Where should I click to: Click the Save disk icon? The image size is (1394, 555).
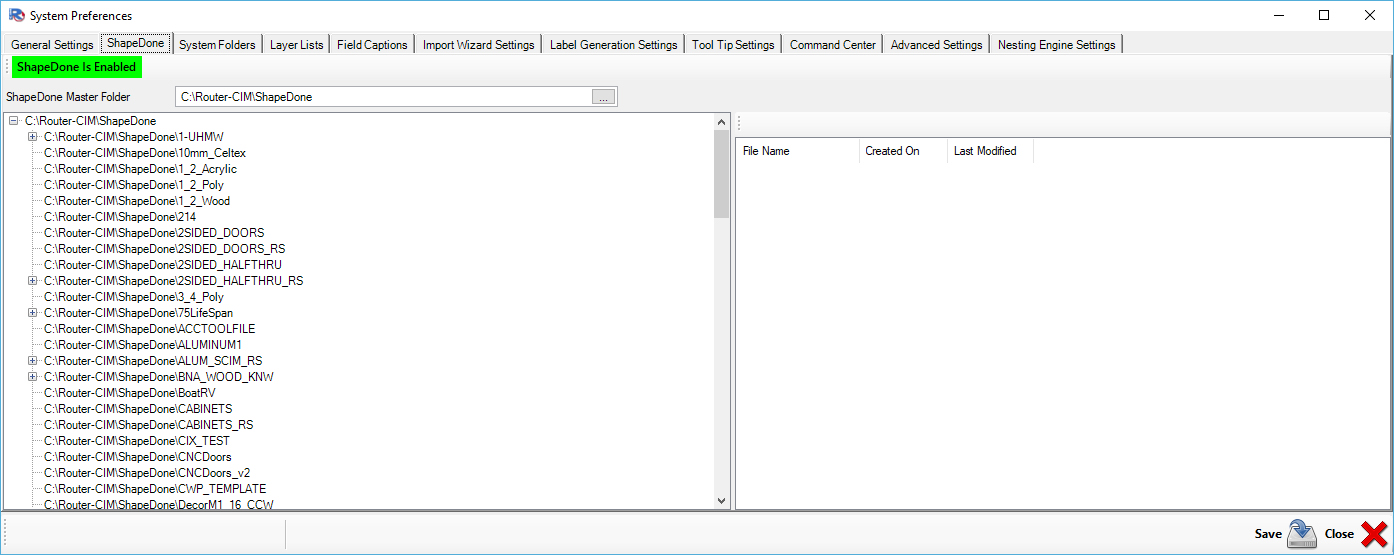[1301, 534]
